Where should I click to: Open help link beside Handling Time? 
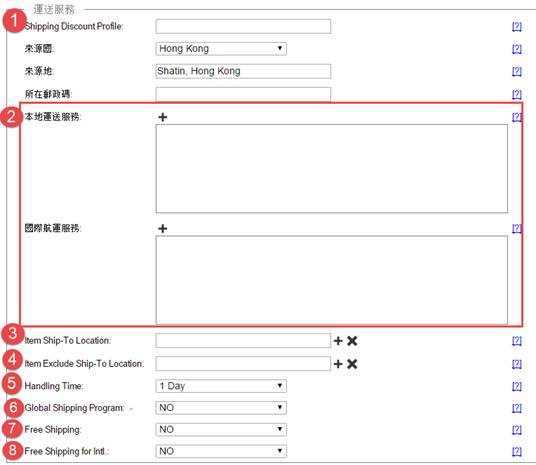[517, 386]
